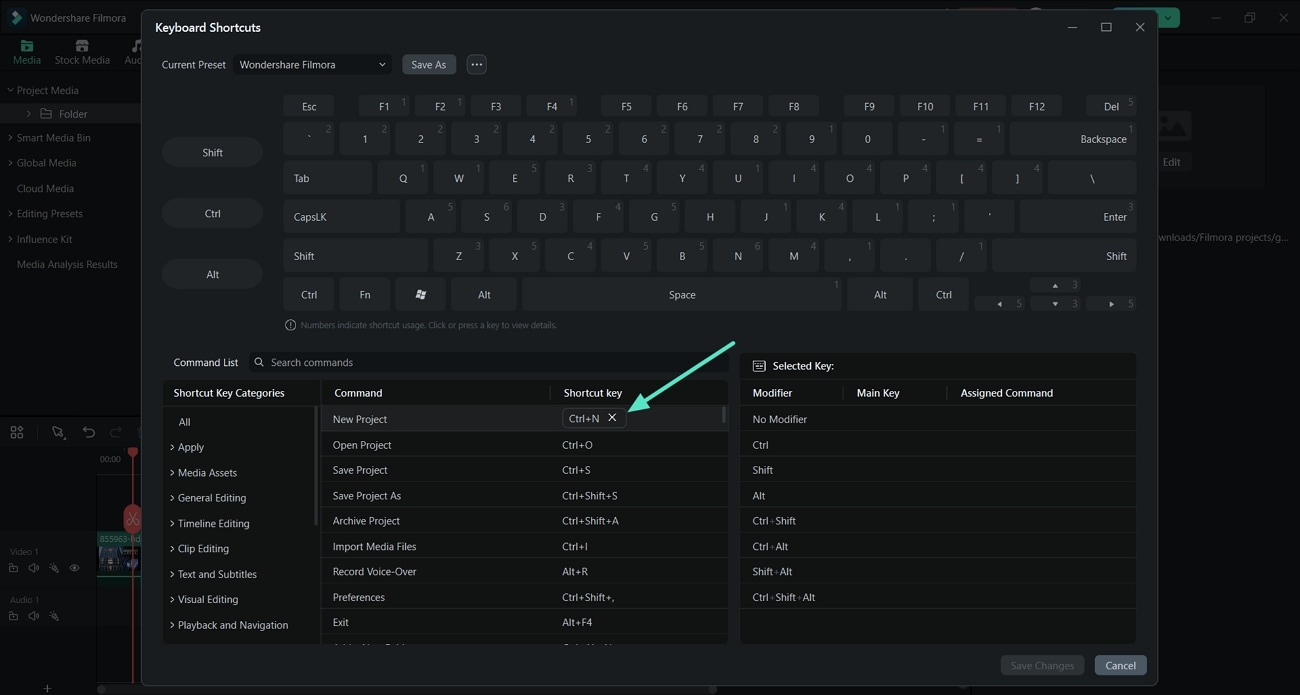Click the left arrow key on keyboard
The image size is (1300, 695).
coord(999,303)
